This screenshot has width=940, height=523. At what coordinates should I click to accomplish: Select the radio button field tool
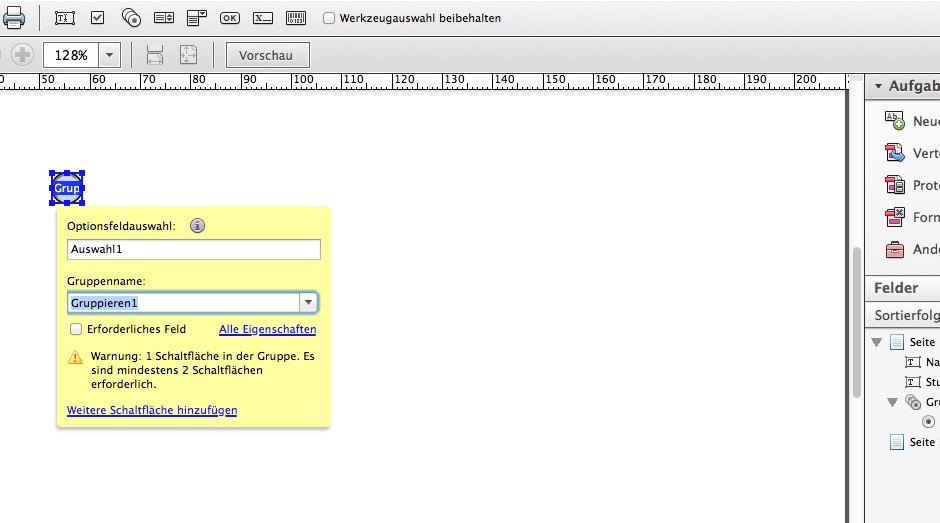pos(131,18)
